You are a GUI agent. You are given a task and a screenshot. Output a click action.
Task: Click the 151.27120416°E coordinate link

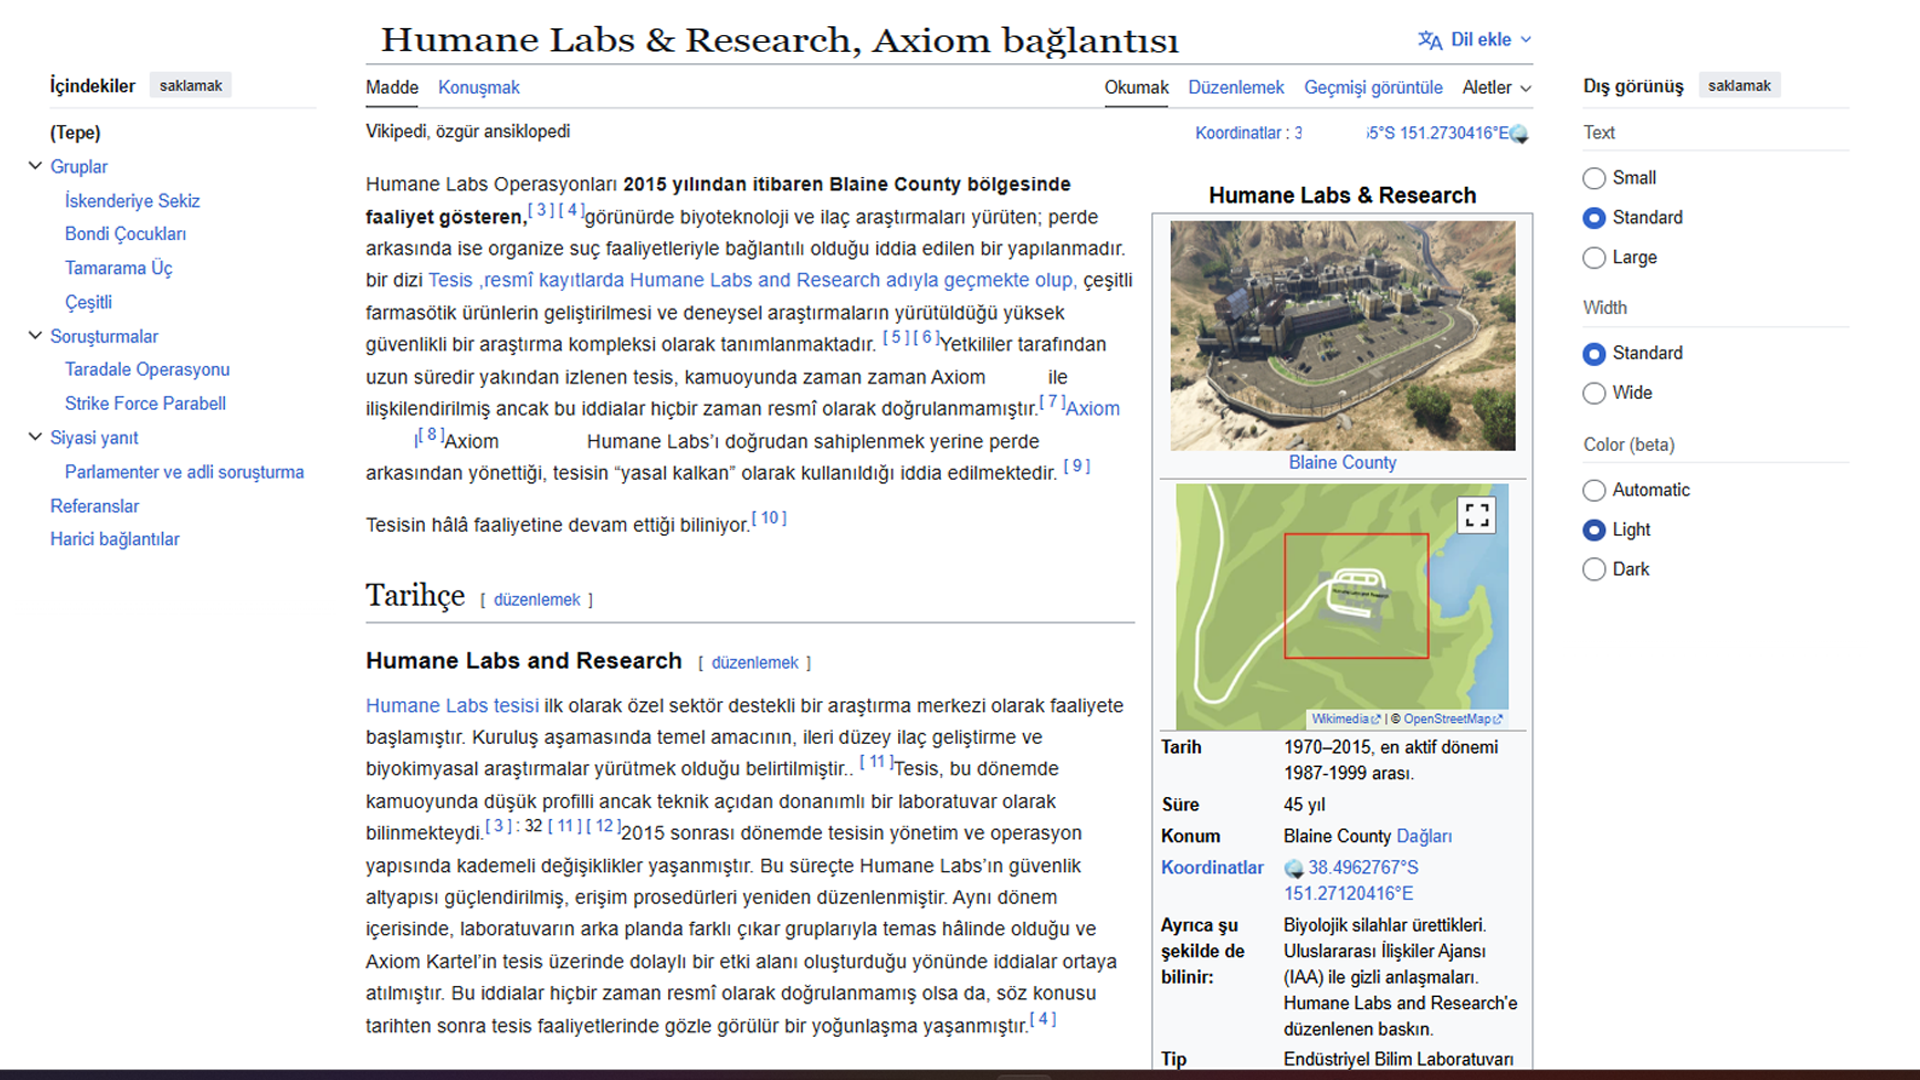click(x=1349, y=894)
